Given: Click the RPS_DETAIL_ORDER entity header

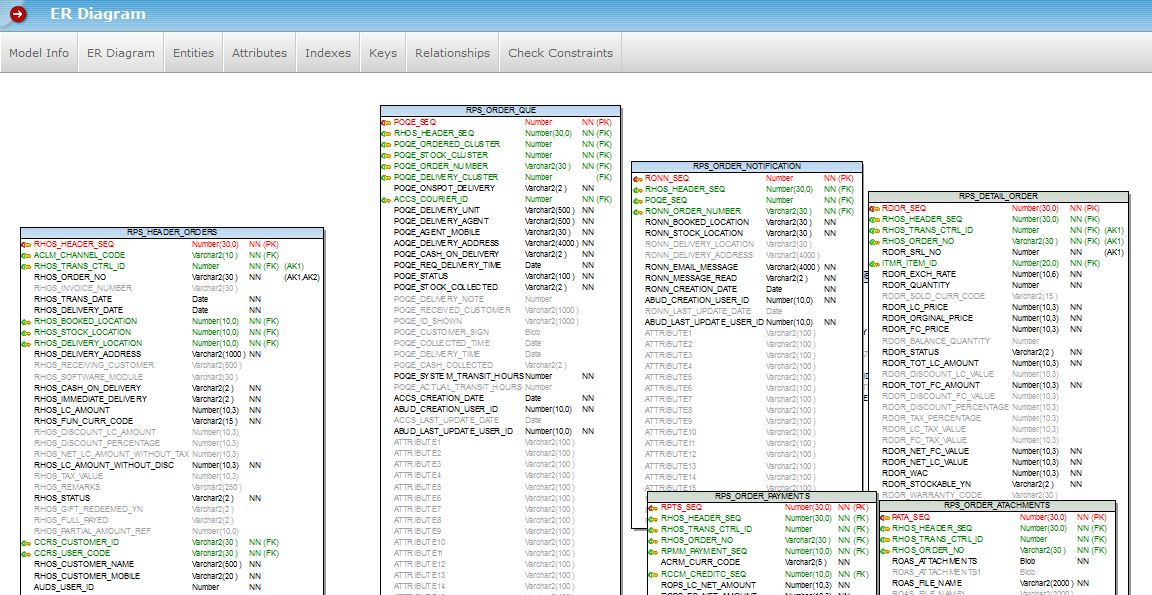Looking at the screenshot, I should (997, 196).
